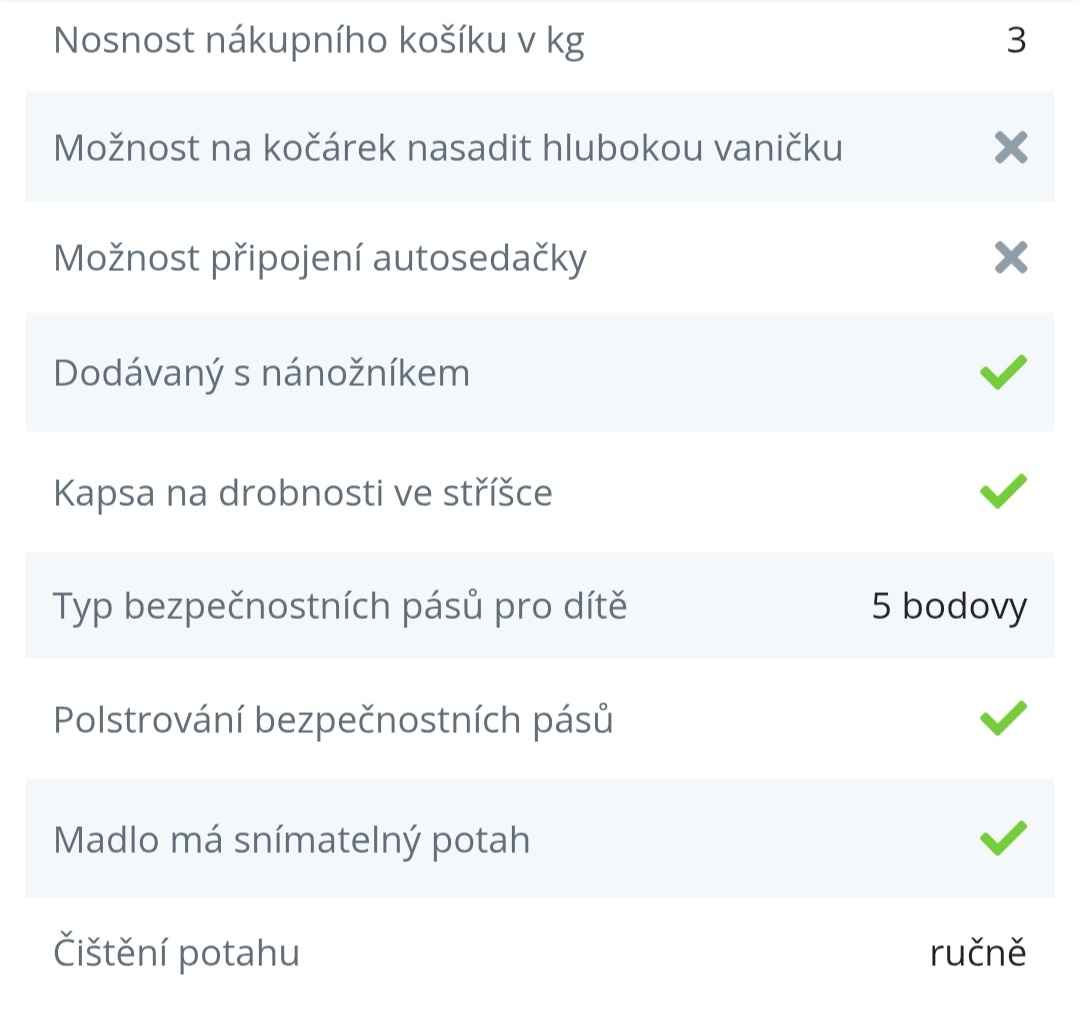The height and width of the screenshot is (1011, 1080).
Task: Click the Madlo má snímatelný potah label
Action: pyautogui.click(x=291, y=840)
